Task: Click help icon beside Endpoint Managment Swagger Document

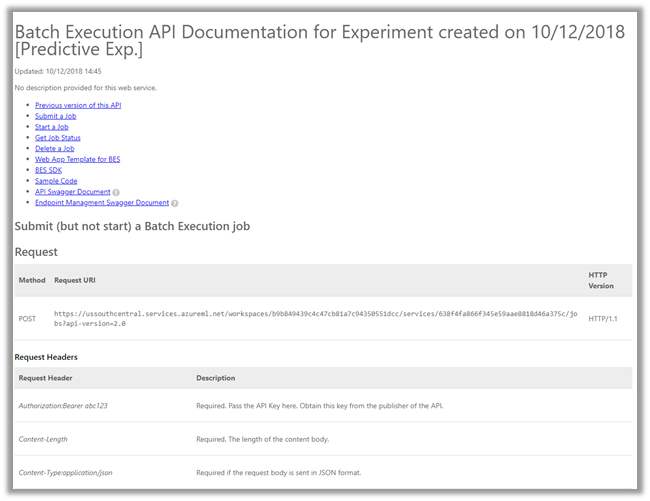Action: [x=174, y=203]
